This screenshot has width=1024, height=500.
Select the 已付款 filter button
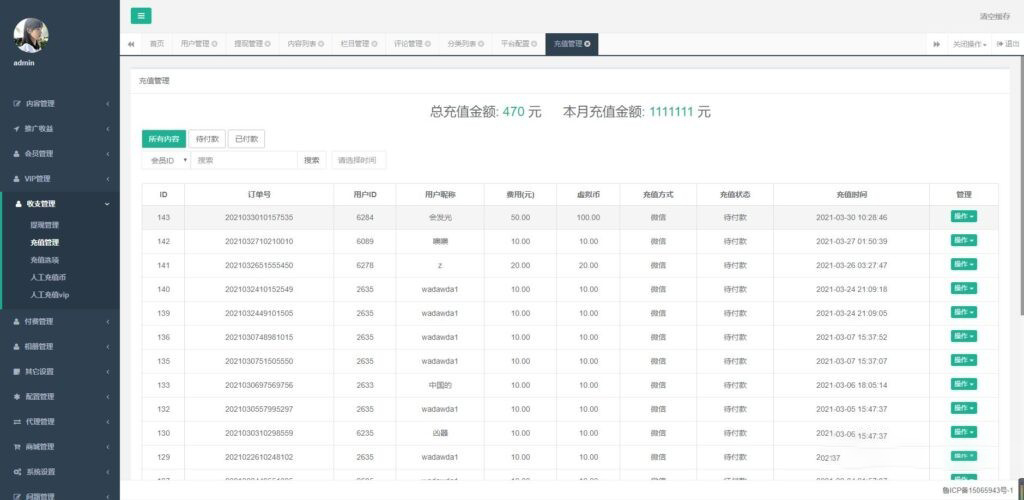[246, 139]
